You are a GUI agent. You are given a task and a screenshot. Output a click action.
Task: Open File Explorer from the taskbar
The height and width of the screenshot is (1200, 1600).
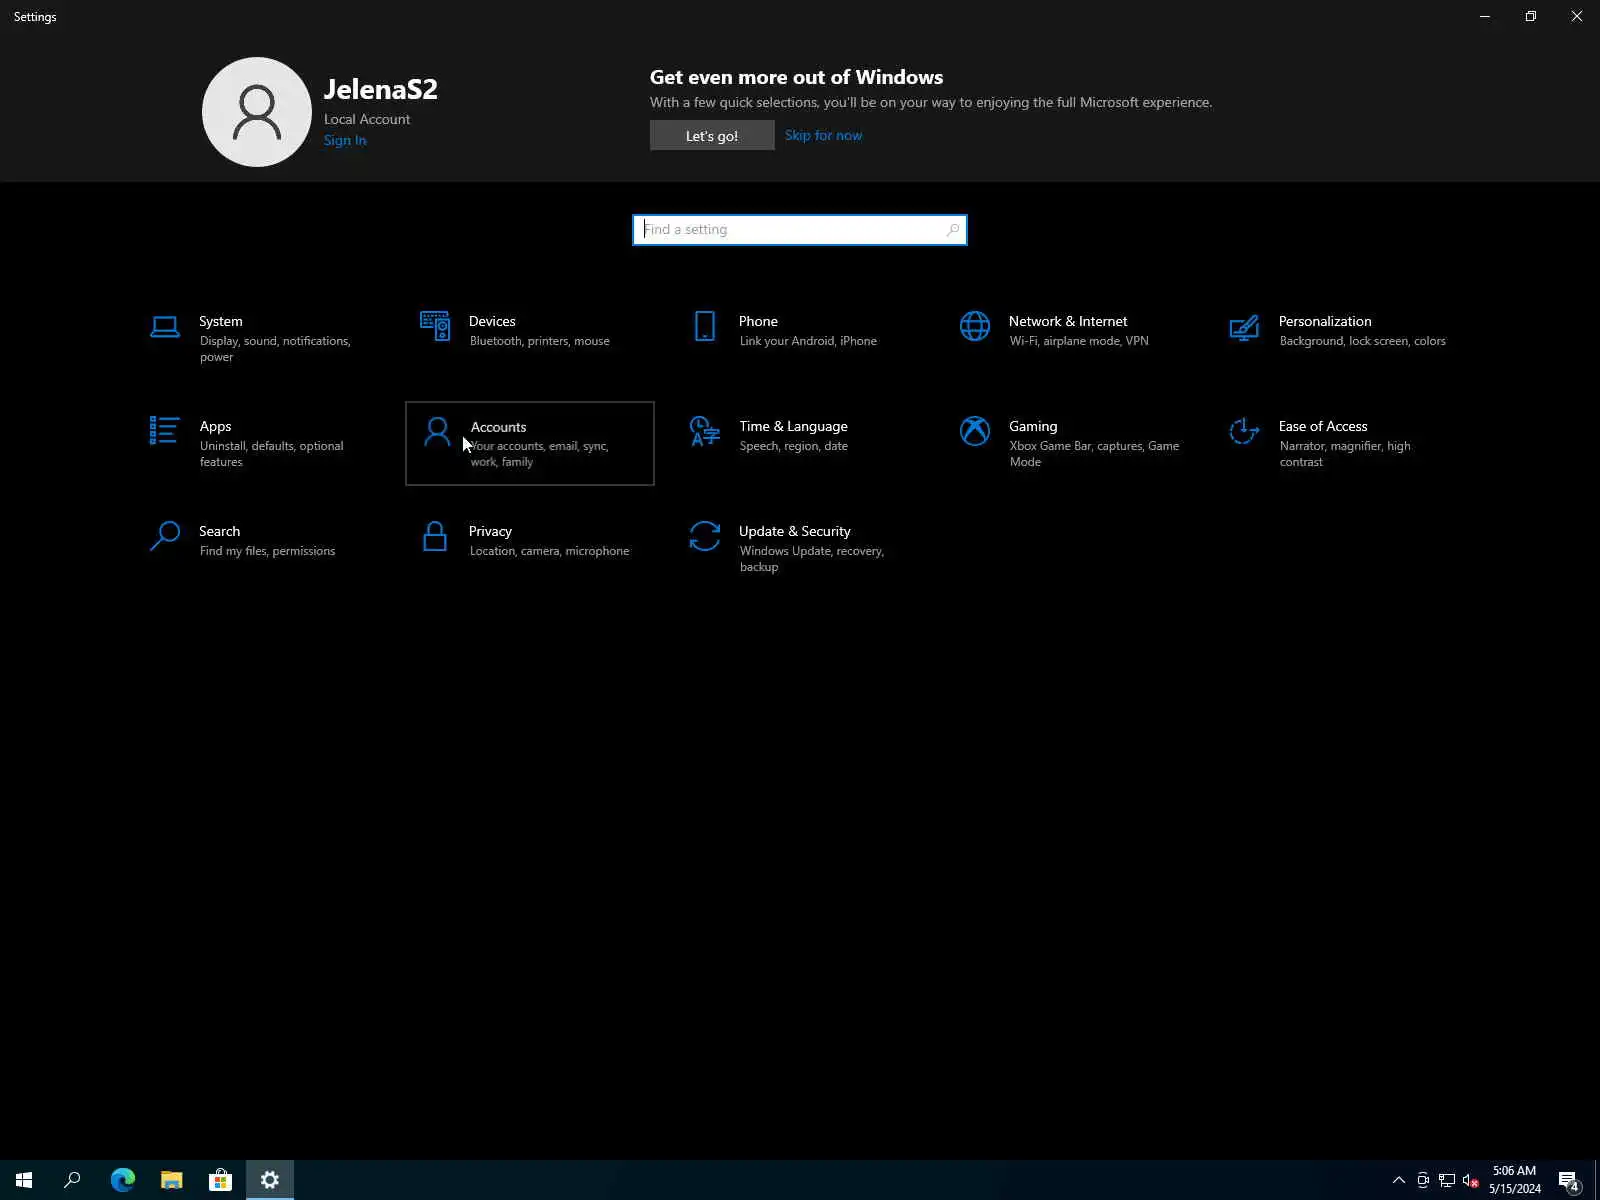click(x=171, y=1180)
